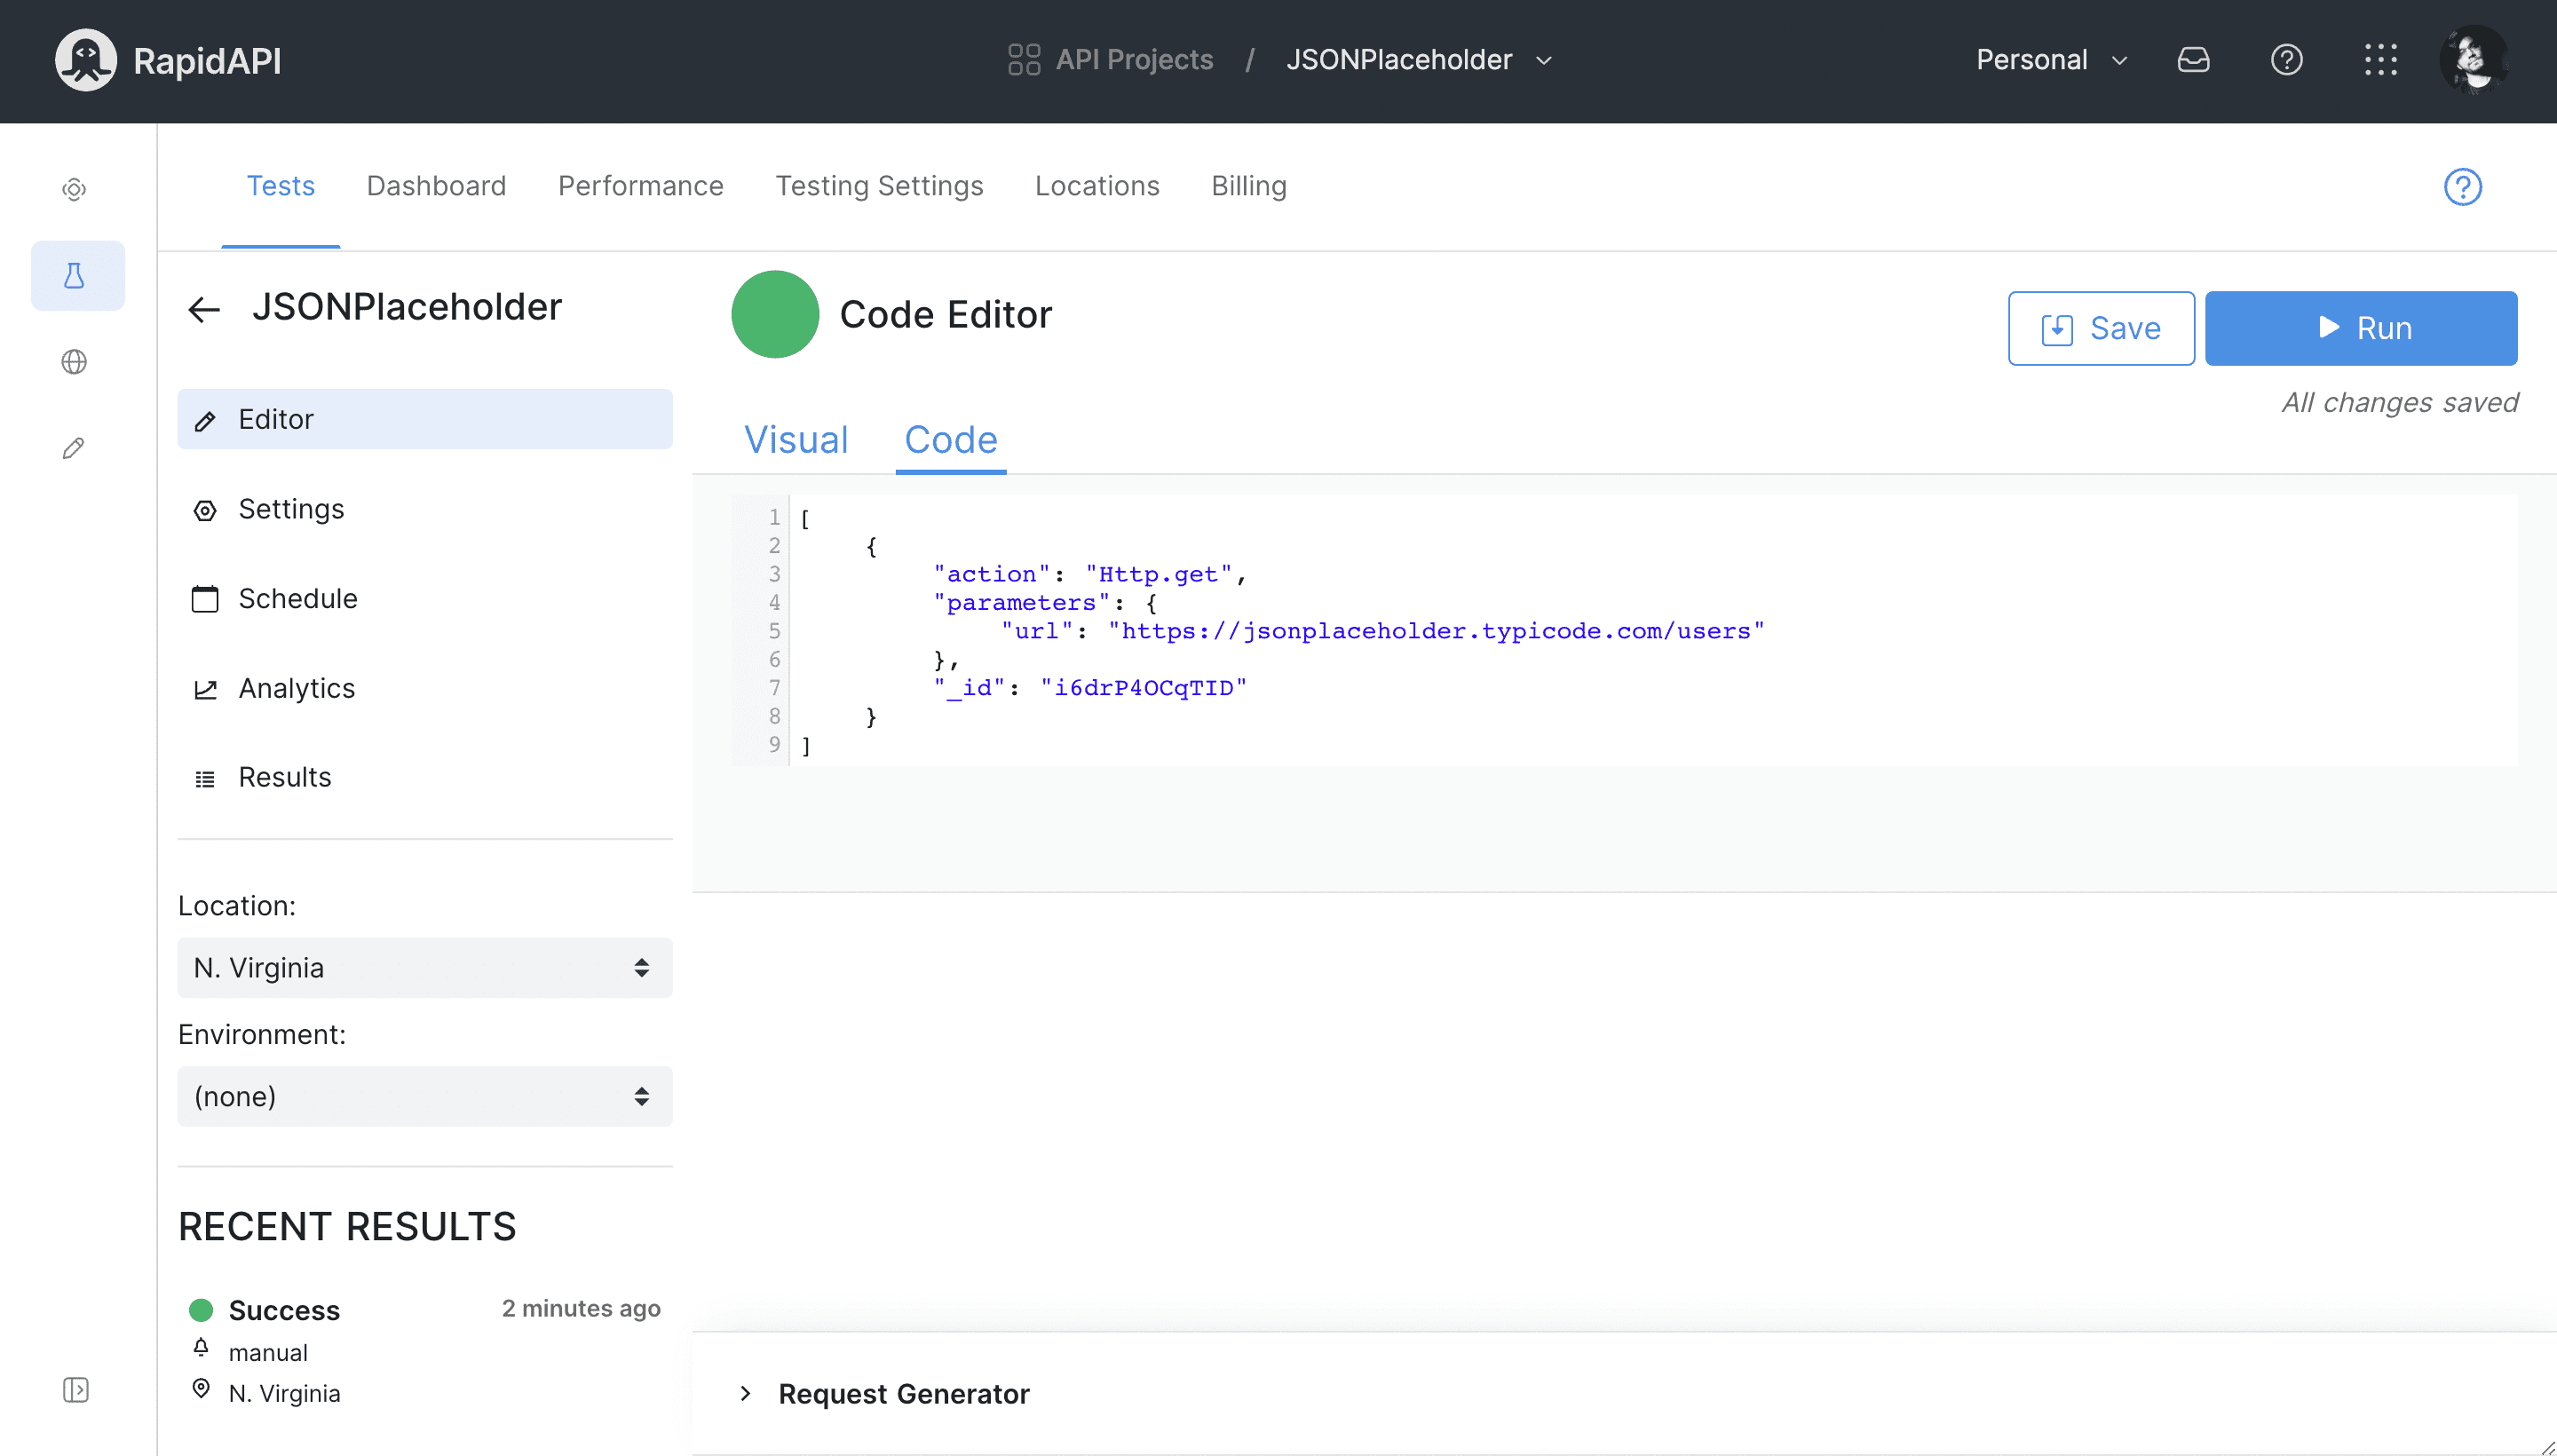Click the N. Virginia label under Success result
Viewport: 2557px width, 1456px height.
[284, 1394]
